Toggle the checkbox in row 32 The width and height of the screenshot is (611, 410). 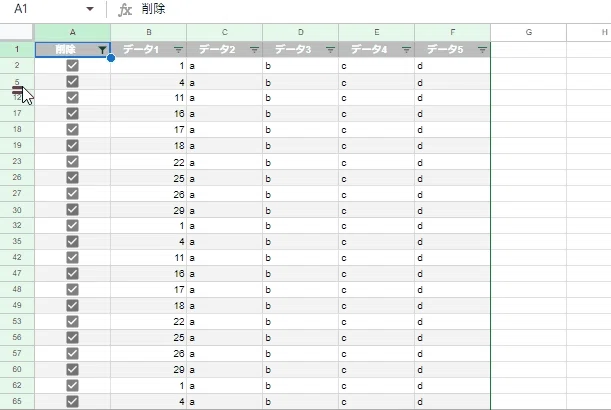[72, 225]
